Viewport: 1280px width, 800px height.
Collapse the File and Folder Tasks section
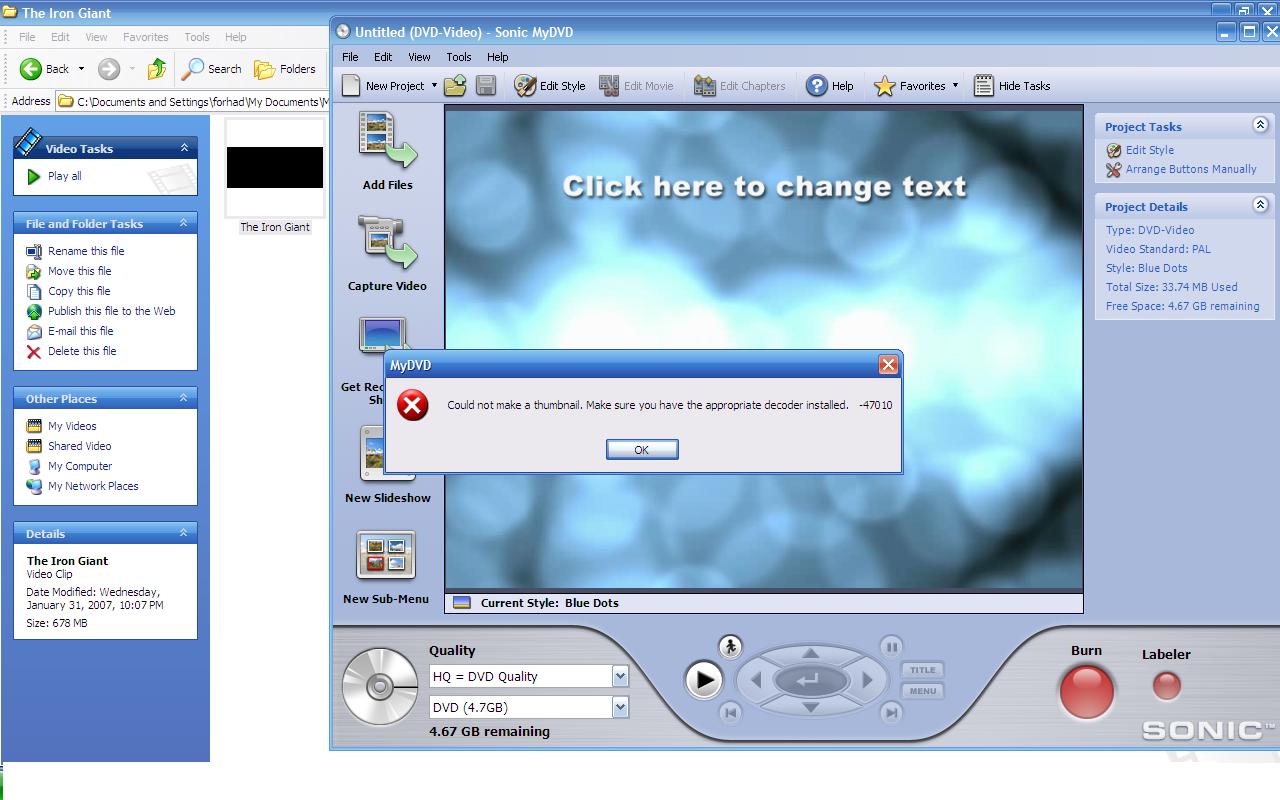pos(184,223)
